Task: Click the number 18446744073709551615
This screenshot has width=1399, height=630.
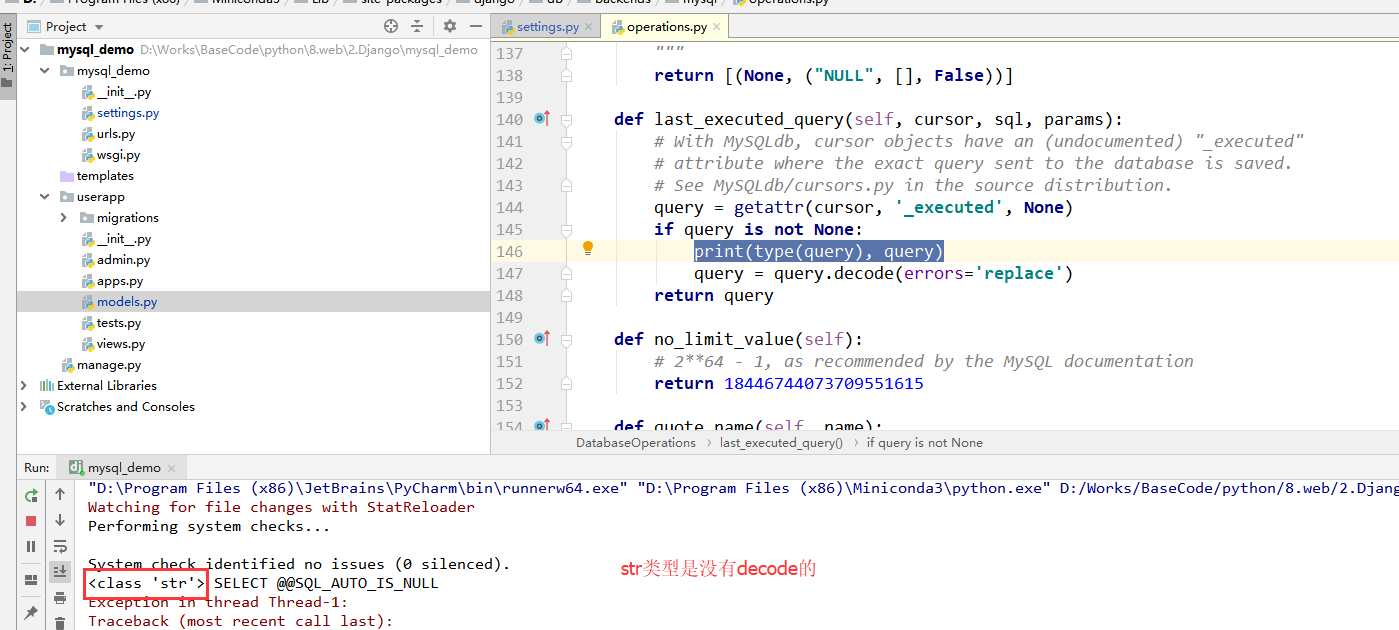Action: (824, 383)
